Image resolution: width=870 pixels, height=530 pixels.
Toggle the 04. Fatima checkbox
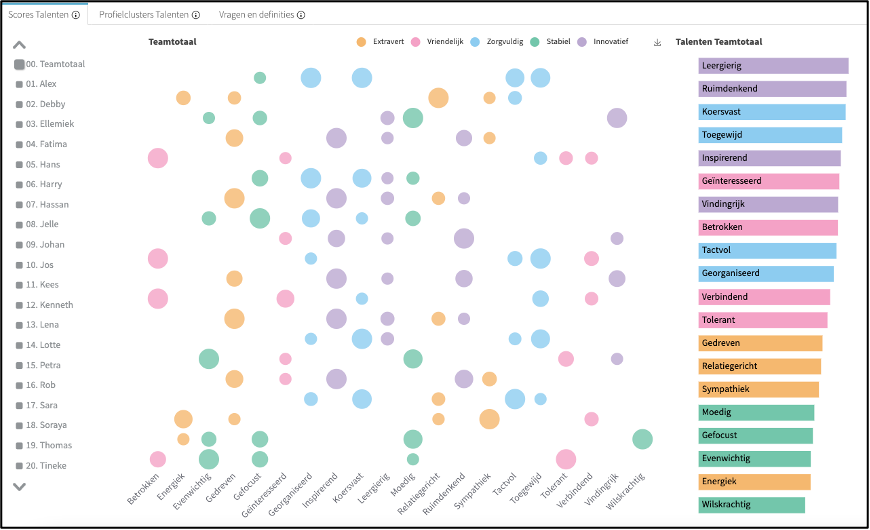click(19, 144)
